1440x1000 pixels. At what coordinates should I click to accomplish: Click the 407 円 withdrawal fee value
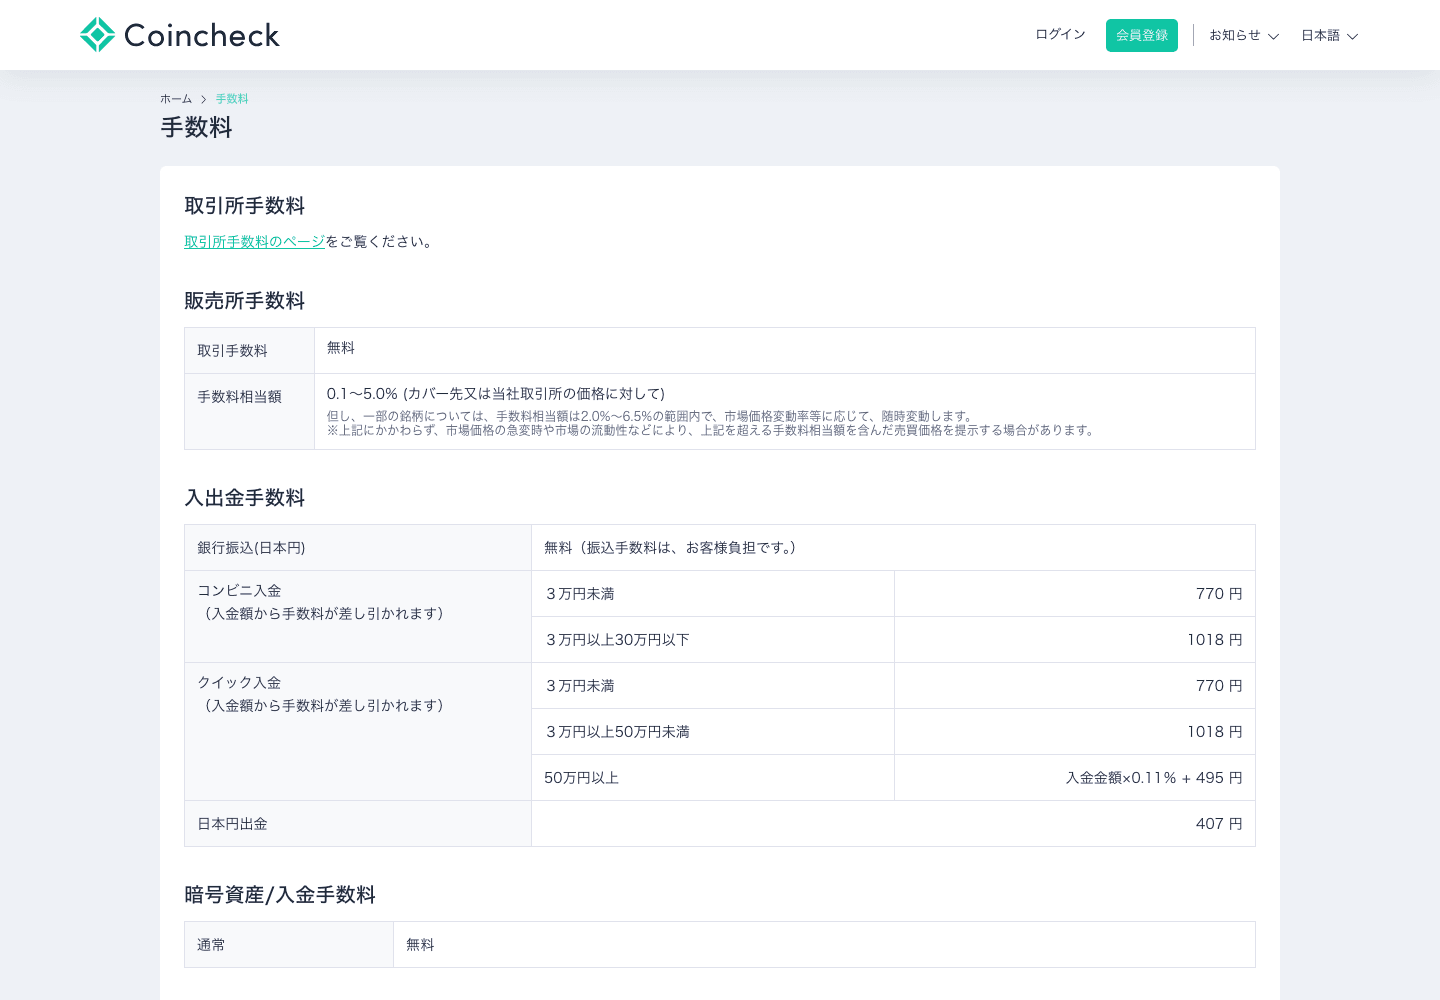[x=1219, y=824]
